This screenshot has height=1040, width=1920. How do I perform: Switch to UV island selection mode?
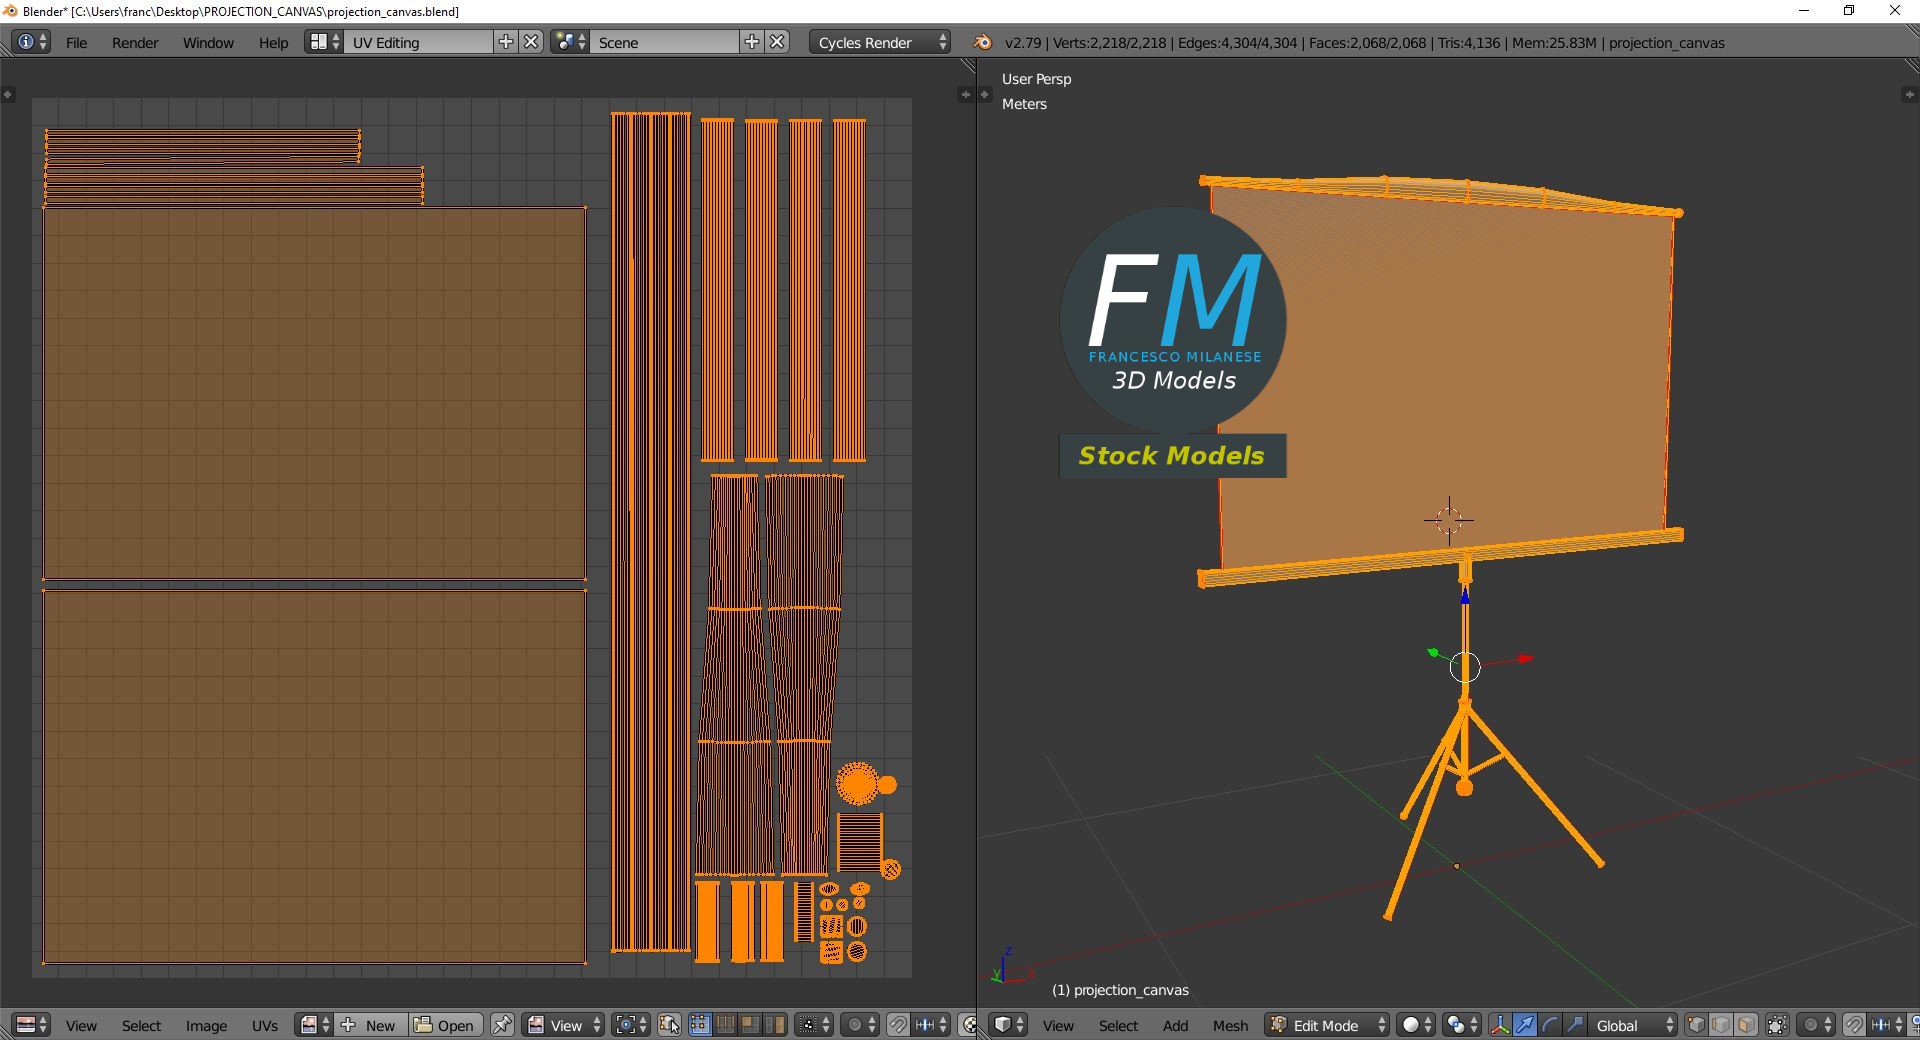775,1025
